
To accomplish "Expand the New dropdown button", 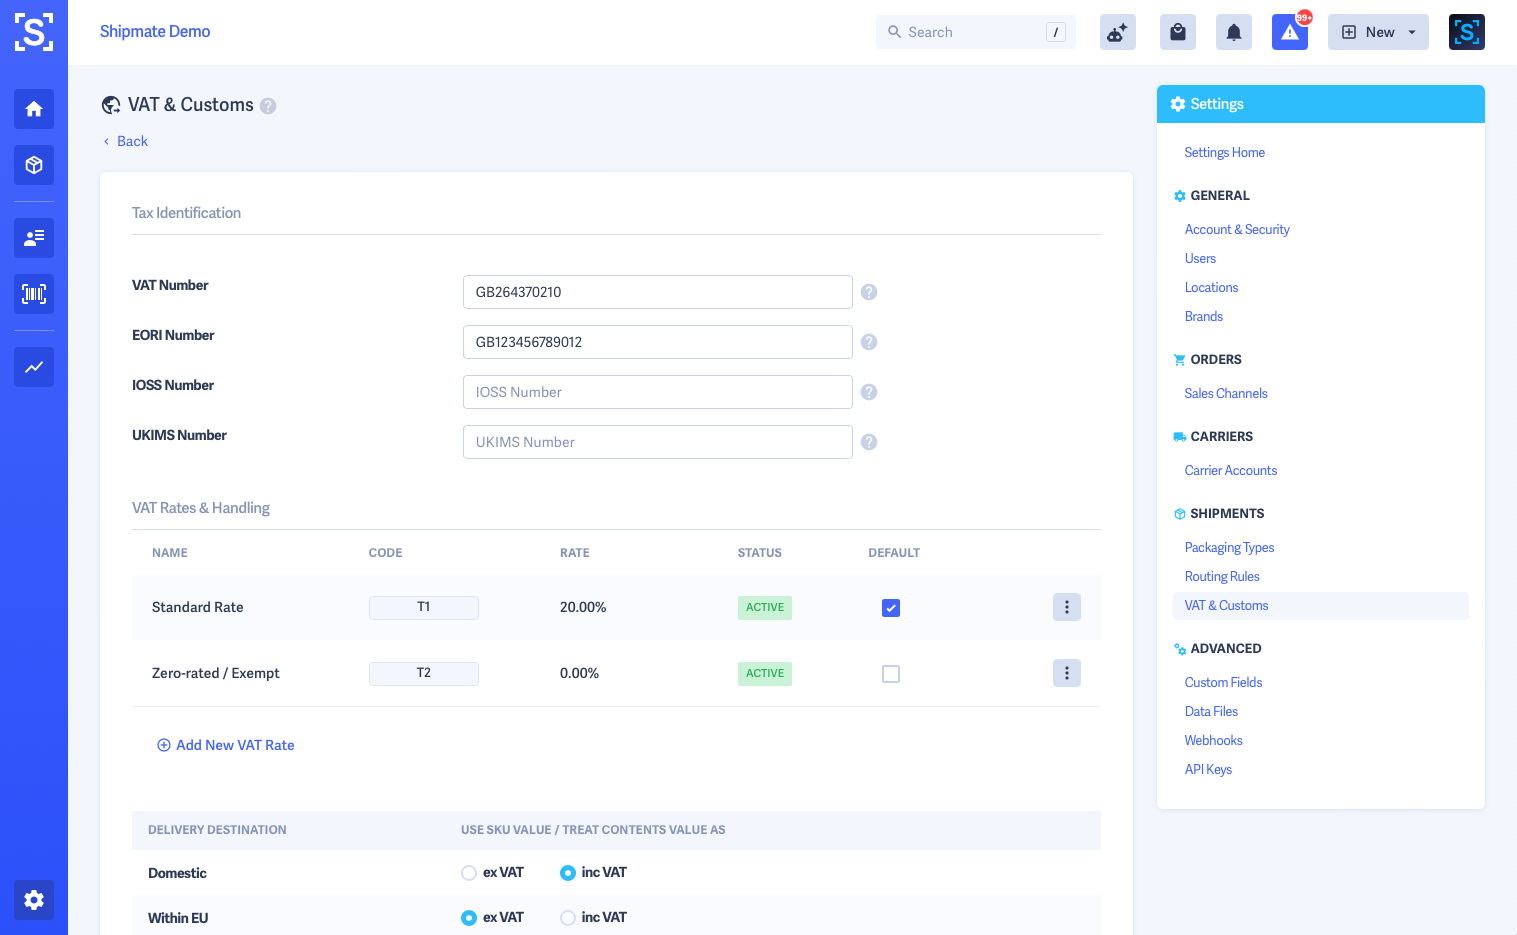I will click(1378, 32).
